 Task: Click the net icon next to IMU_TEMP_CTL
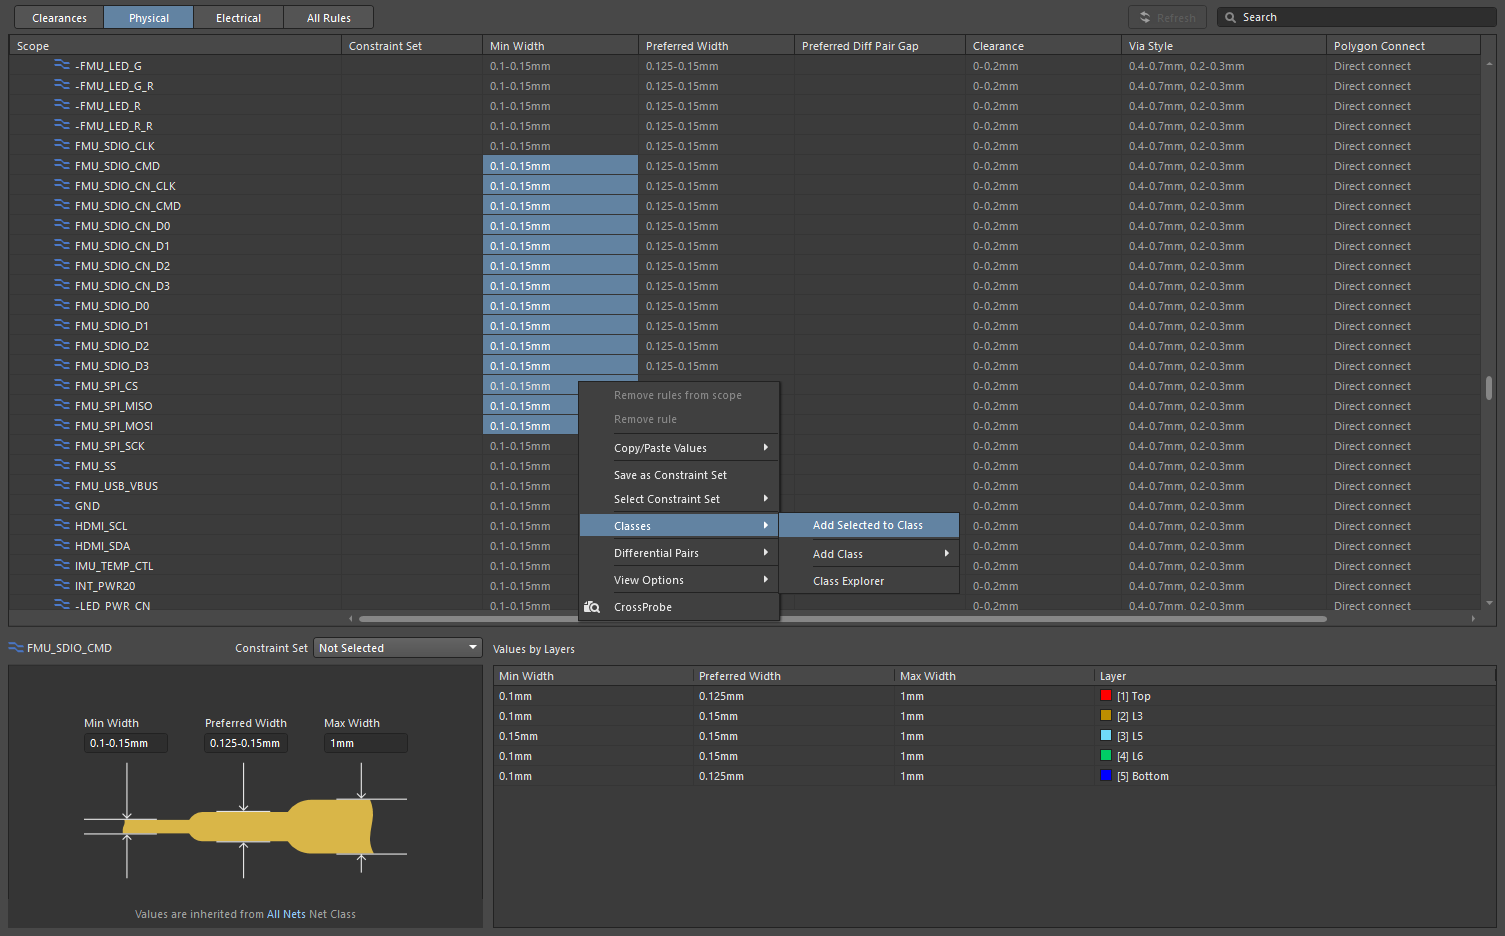point(62,565)
